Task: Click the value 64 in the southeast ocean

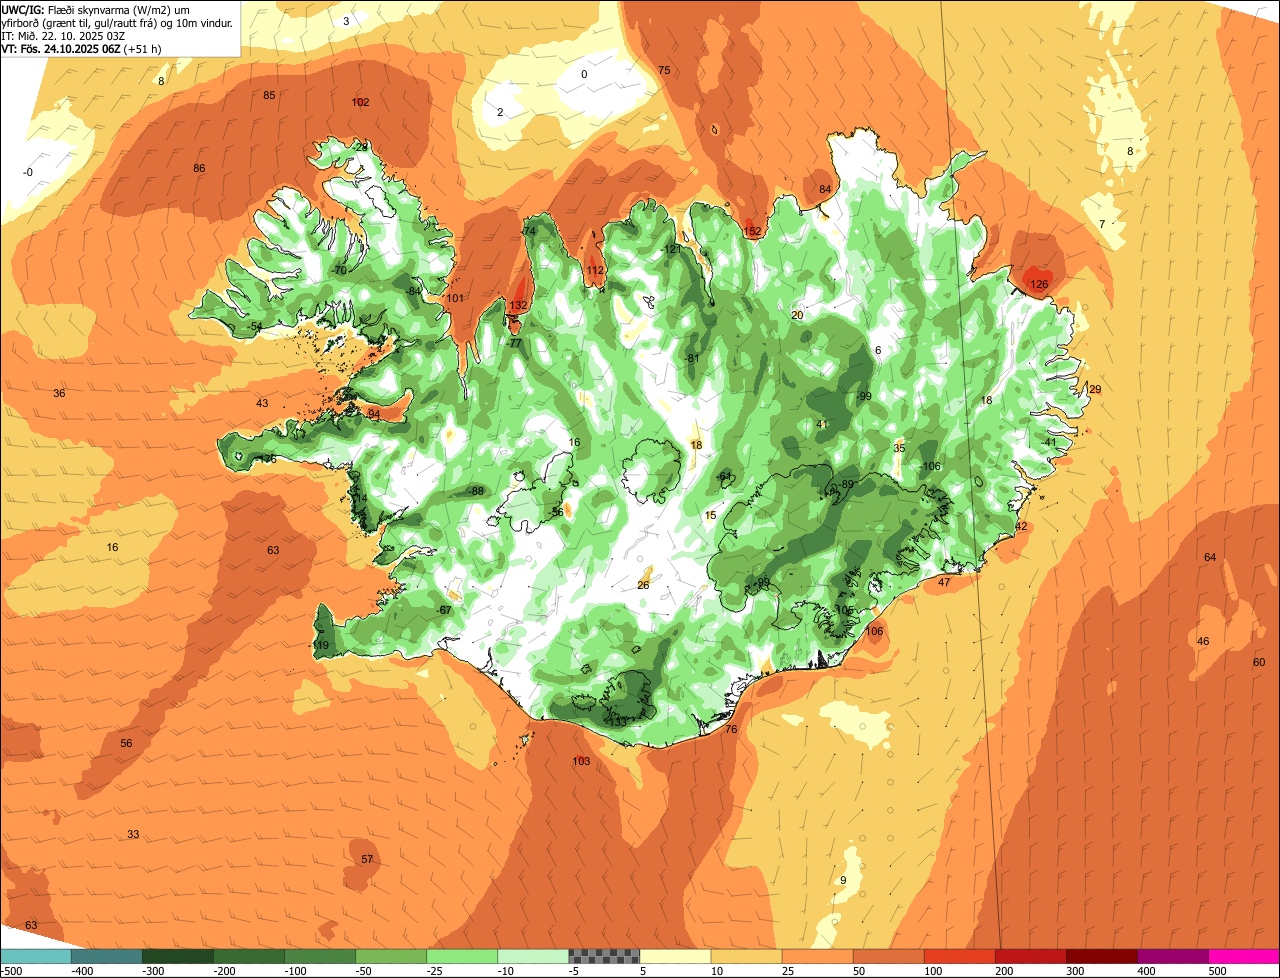Action: point(1210,558)
